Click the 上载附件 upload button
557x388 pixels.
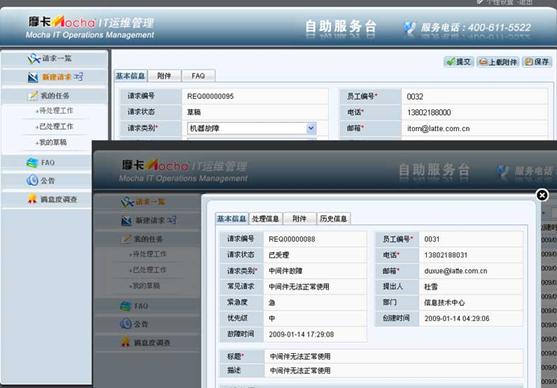coord(497,62)
